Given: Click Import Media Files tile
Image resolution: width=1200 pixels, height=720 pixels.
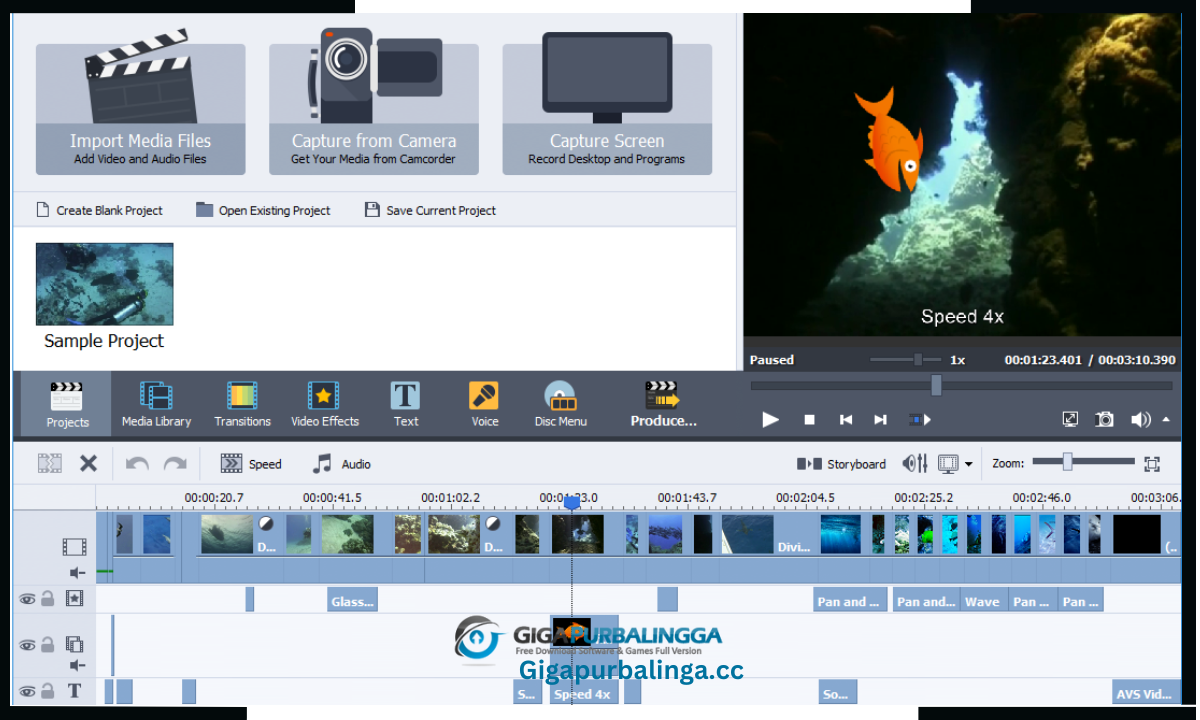Looking at the screenshot, I should (140, 109).
